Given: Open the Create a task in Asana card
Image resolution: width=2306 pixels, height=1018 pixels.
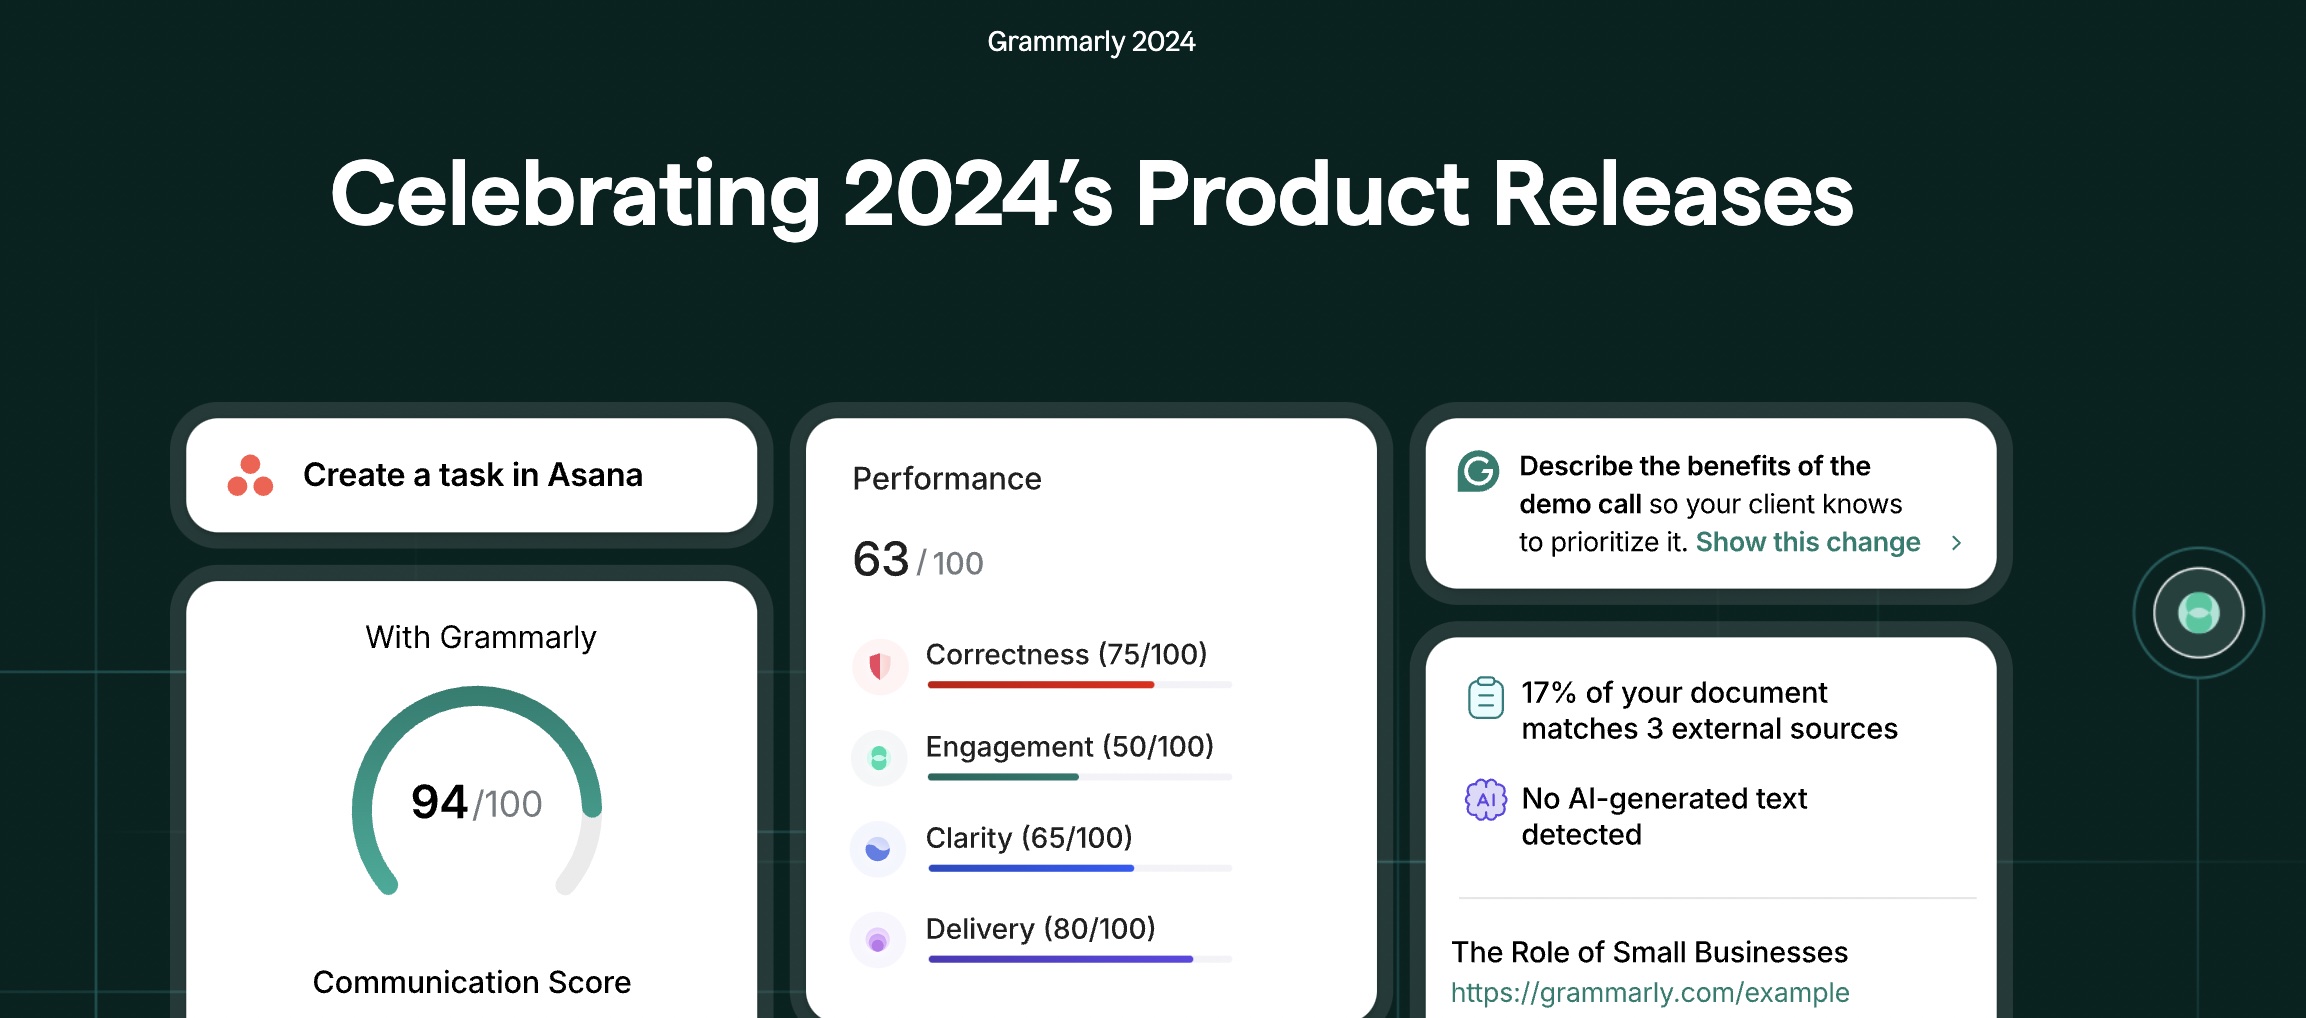Looking at the screenshot, I should [471, 475].
